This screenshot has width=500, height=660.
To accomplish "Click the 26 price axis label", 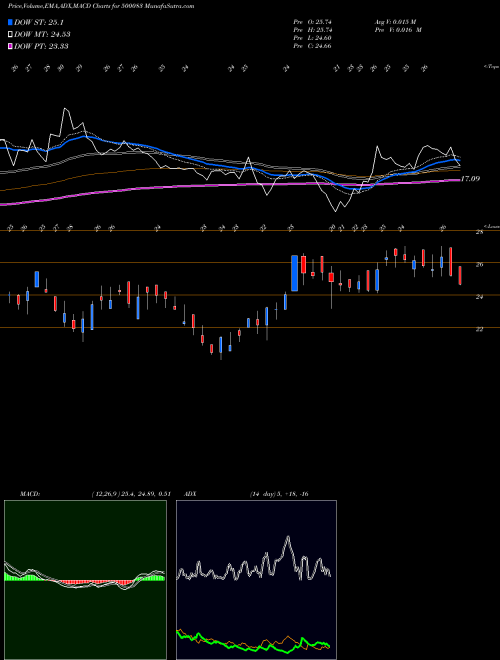I will tap(479, 265).
